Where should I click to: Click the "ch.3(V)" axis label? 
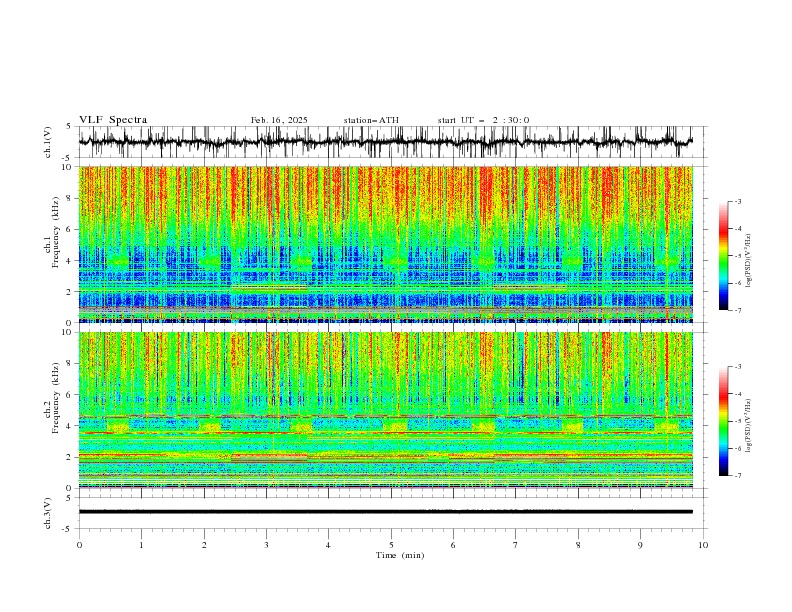[x=48, y=513]
